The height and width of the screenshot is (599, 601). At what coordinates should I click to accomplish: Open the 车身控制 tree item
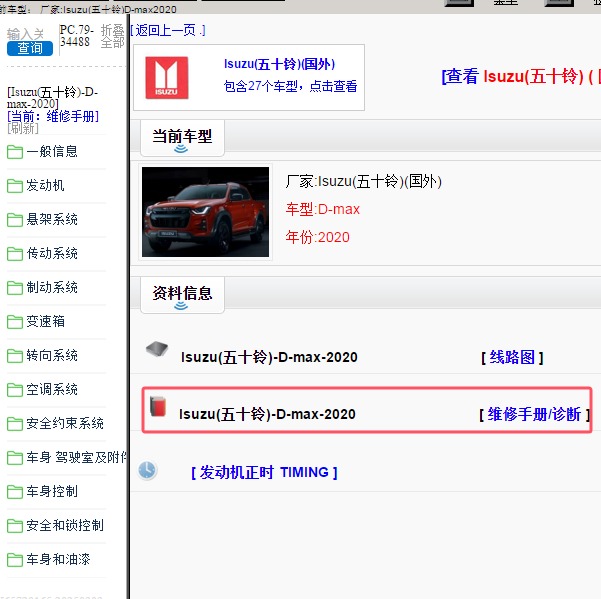click(x=52, y=492)
